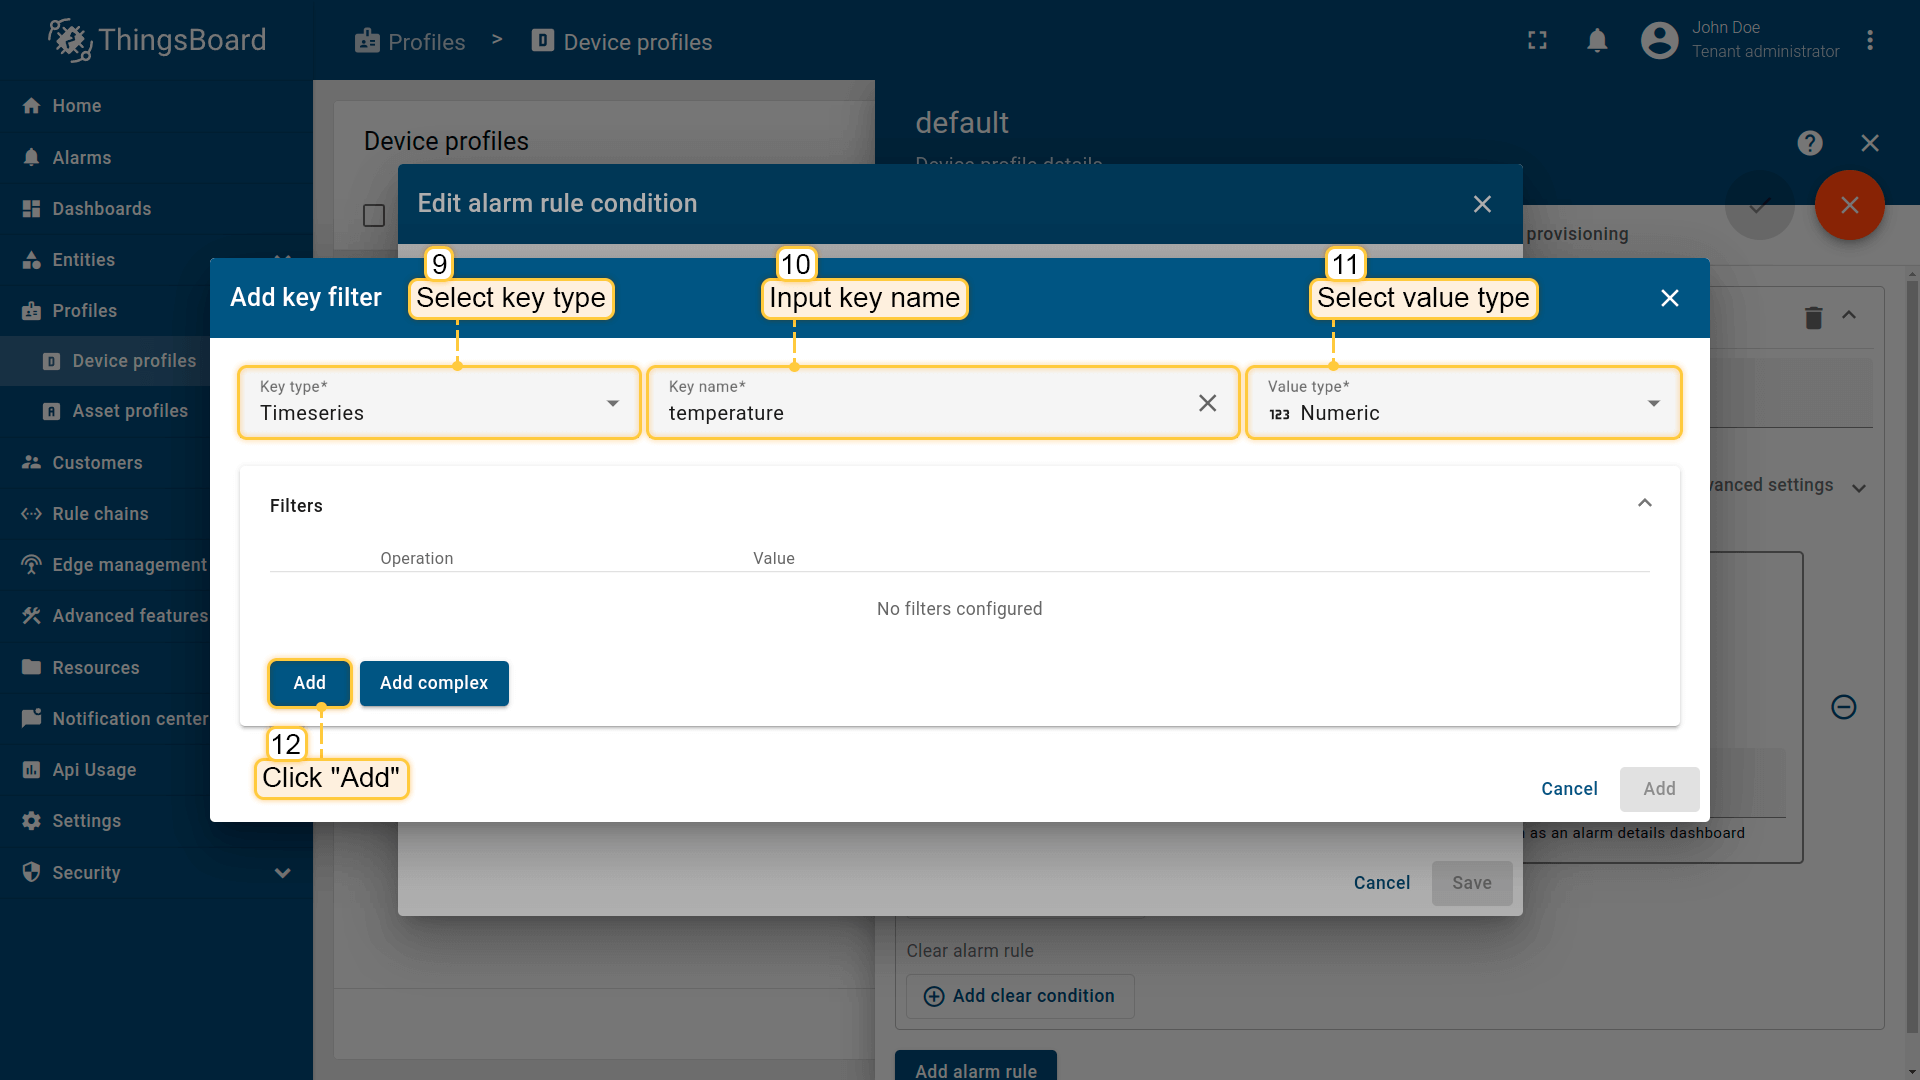Click the trash delete icon
The height and width of the screenshot is (1080, 1920).
(x=1813, y=318)
